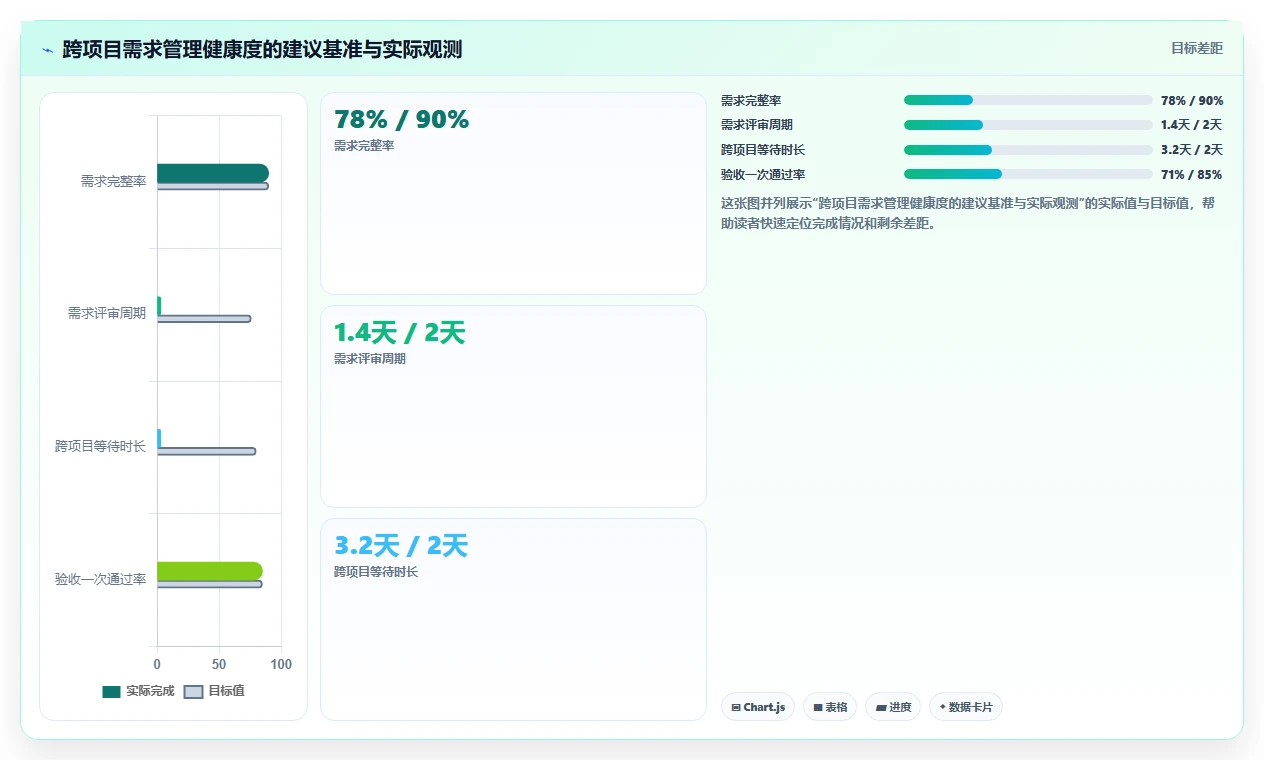Image resolution: width=1264 pixels, height=760 pixels.
Task: Click the lime green 验收一次通过率 actual bar
Action: point(210,571)
